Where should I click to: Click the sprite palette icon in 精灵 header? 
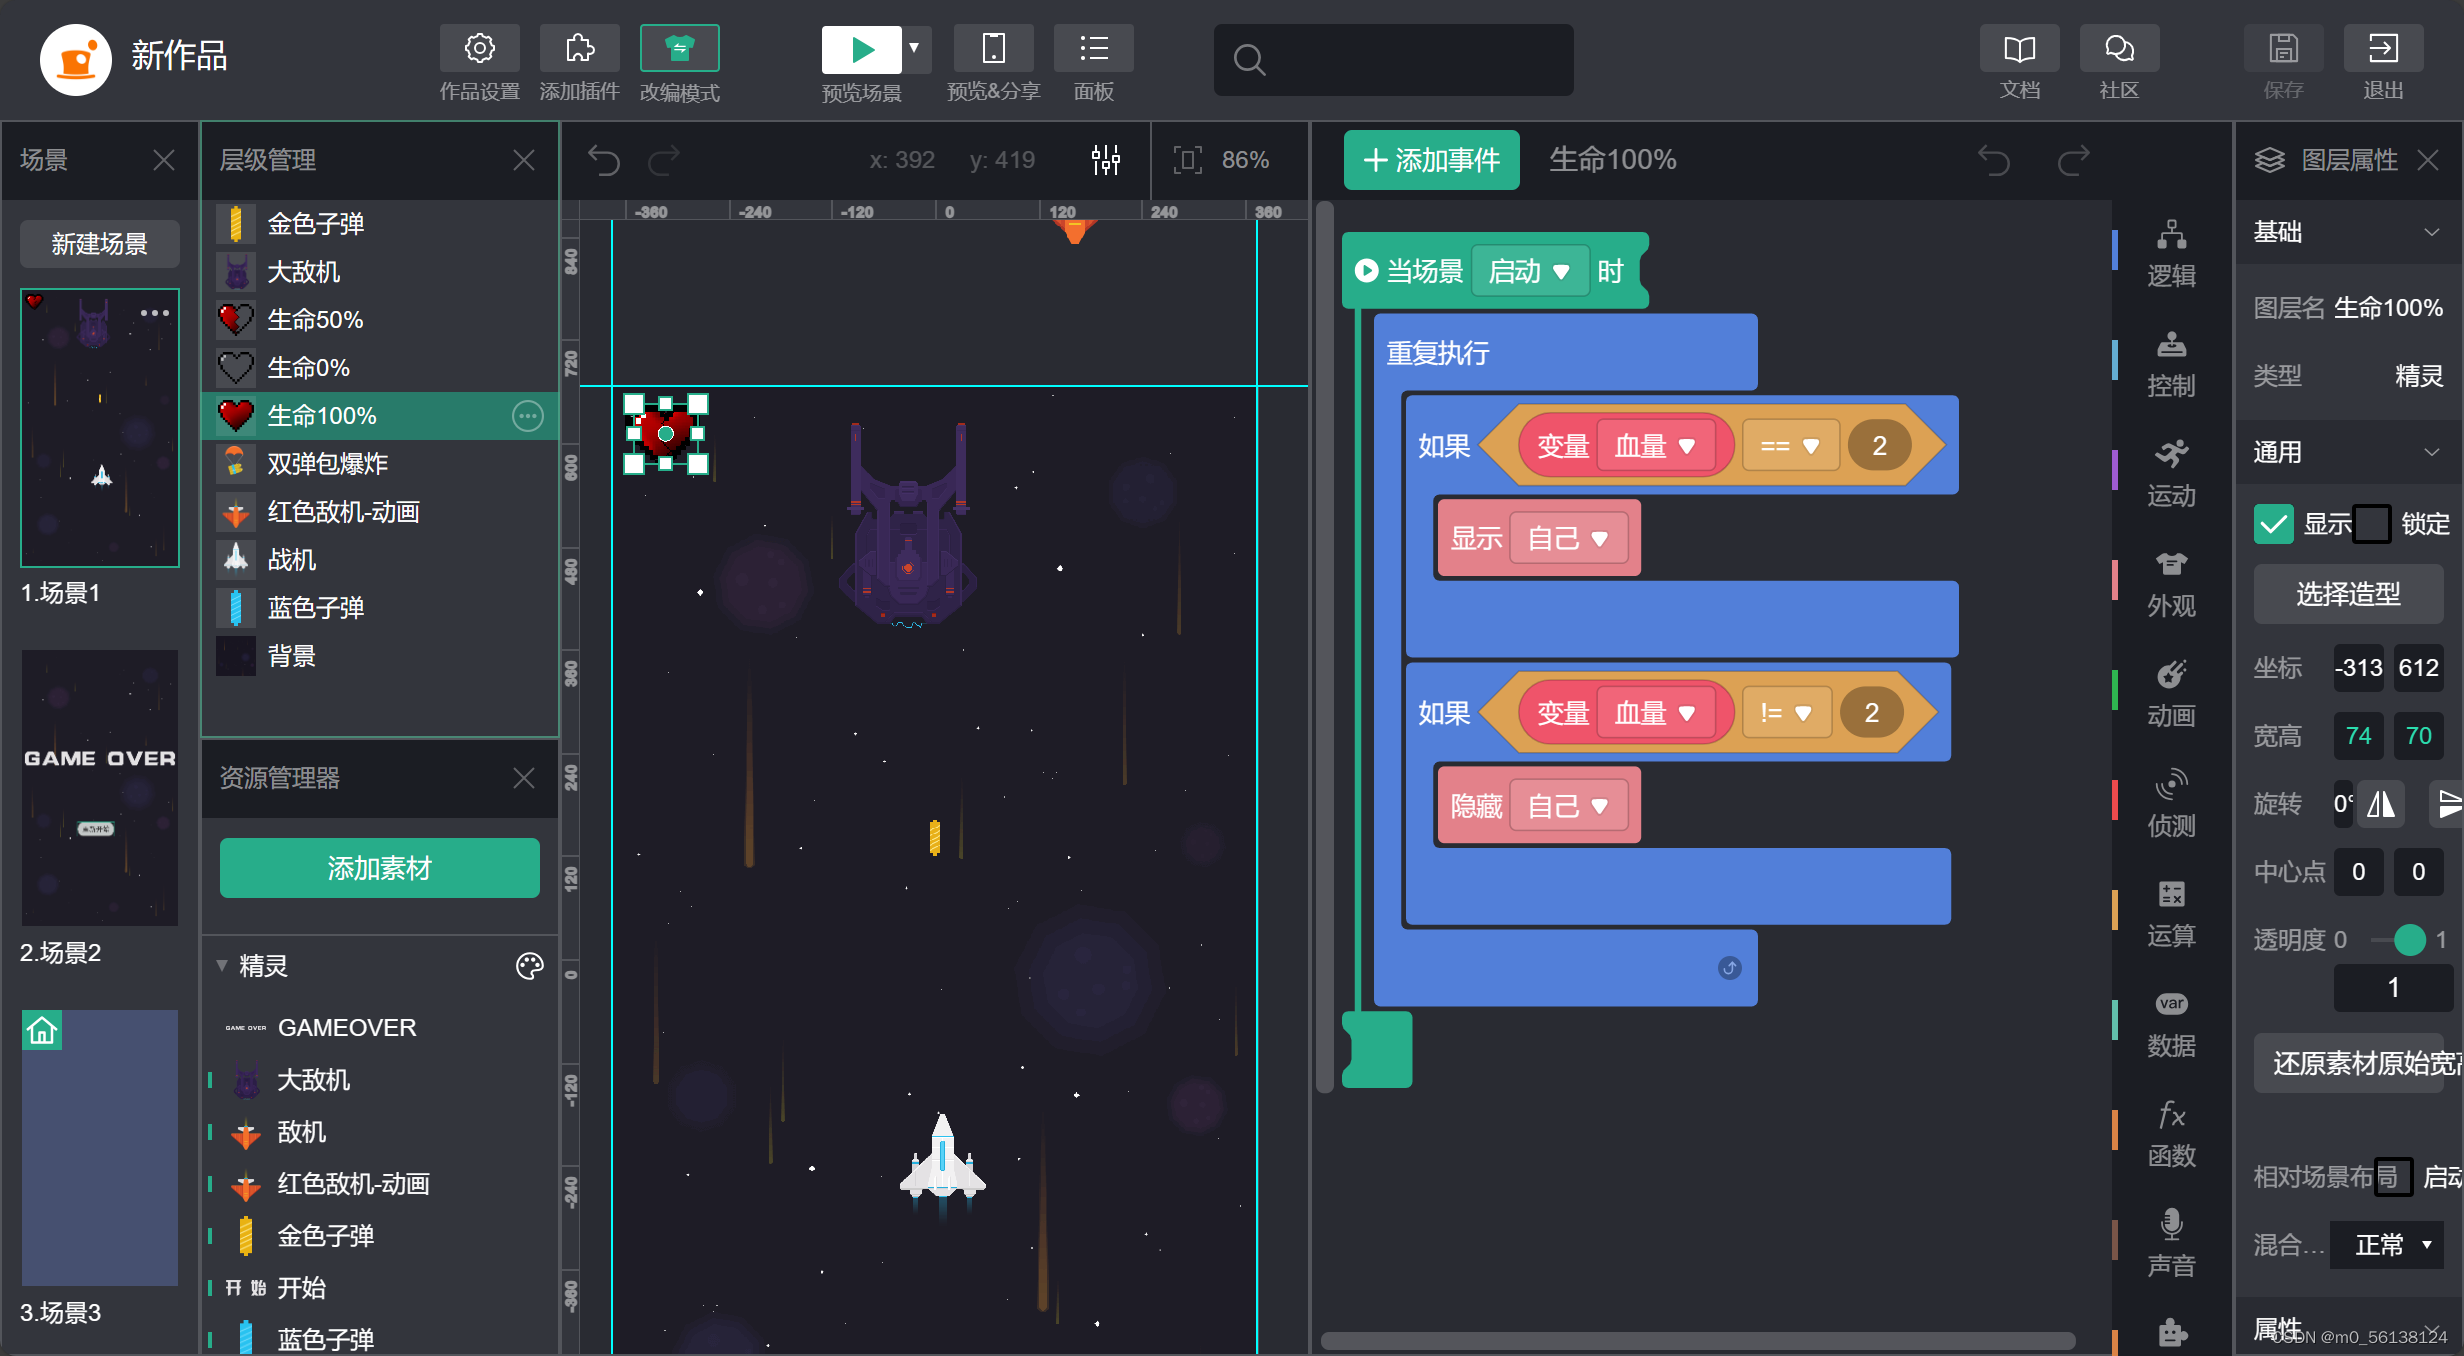(x=529, y=966)
